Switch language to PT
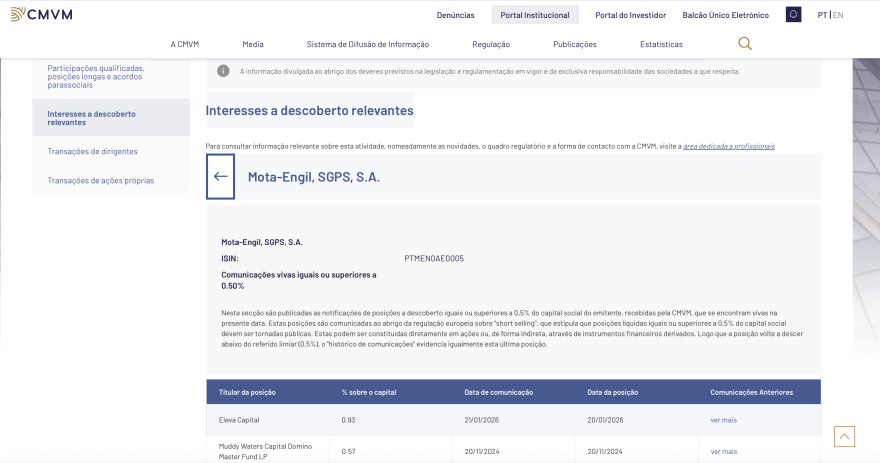Screen dimensions: 880x463 (822, 15)
